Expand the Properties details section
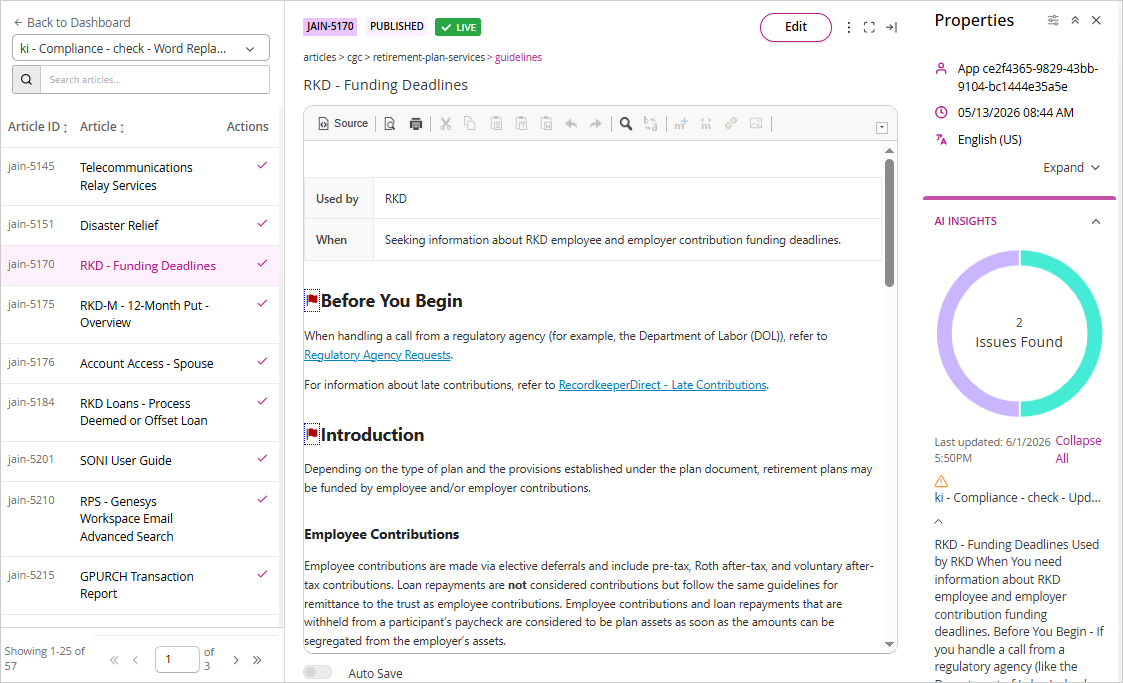The width and height of the screenshot is (1123, 683). tap(1071, 168)
